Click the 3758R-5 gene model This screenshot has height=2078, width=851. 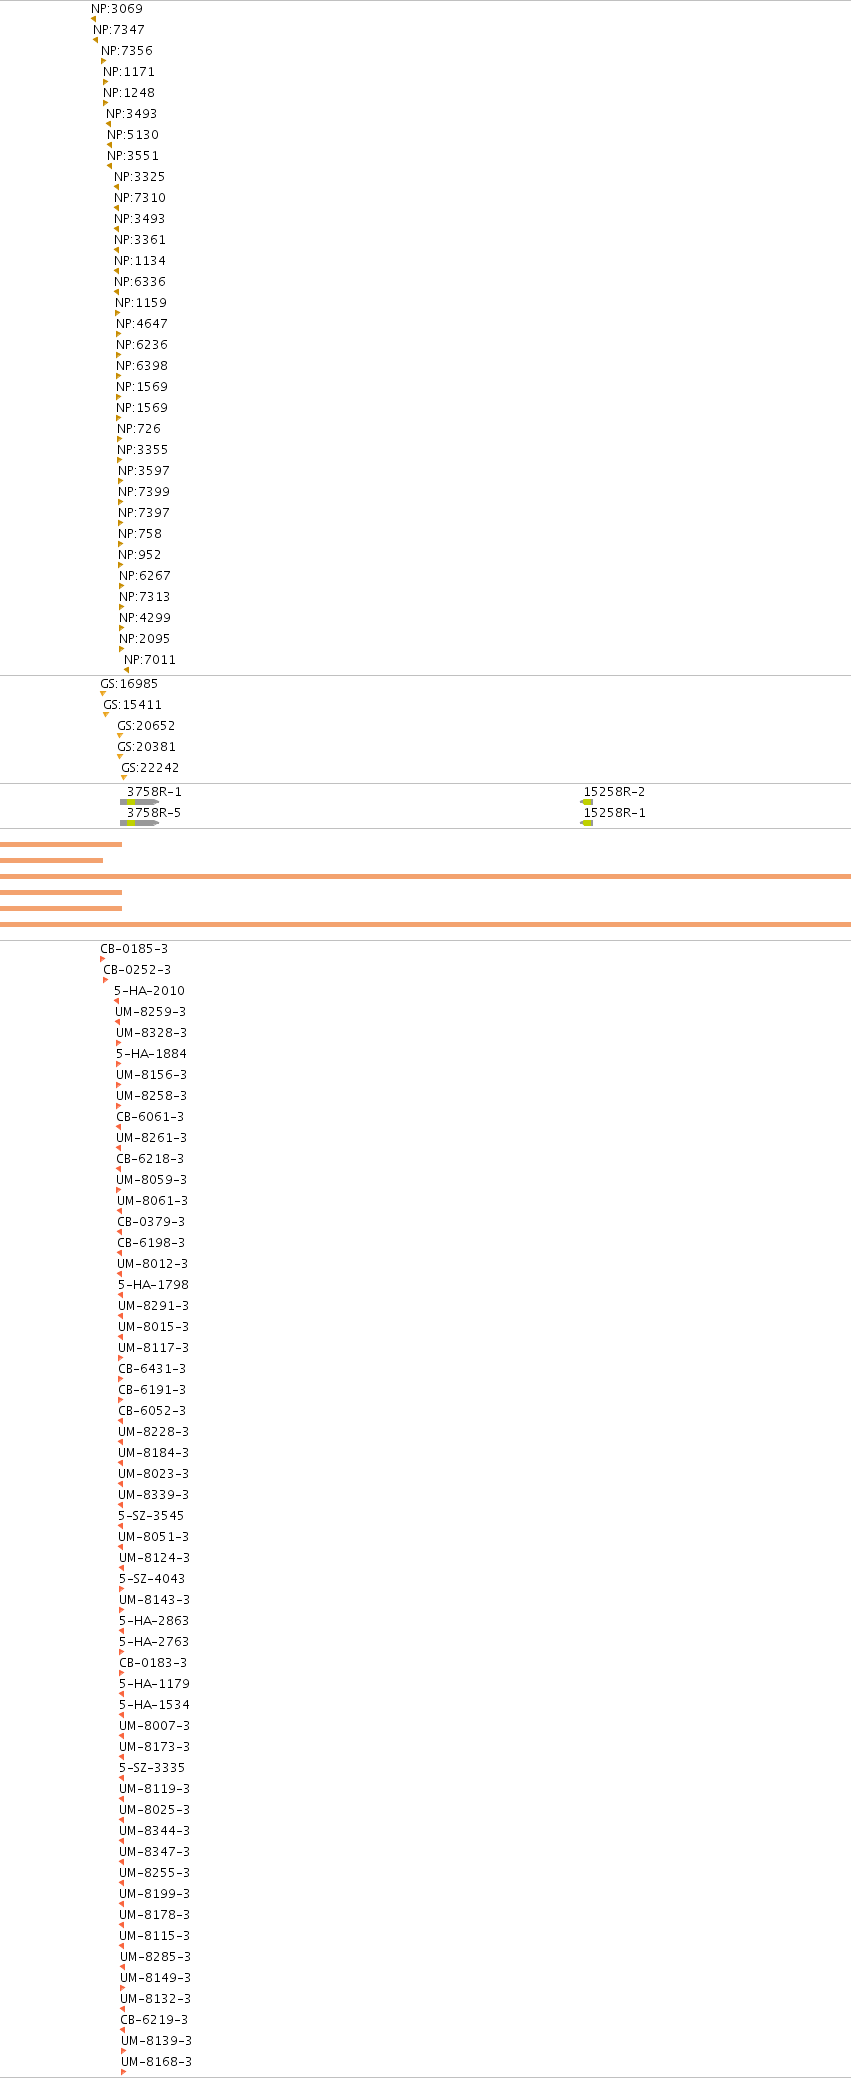(x=139, y=823)
